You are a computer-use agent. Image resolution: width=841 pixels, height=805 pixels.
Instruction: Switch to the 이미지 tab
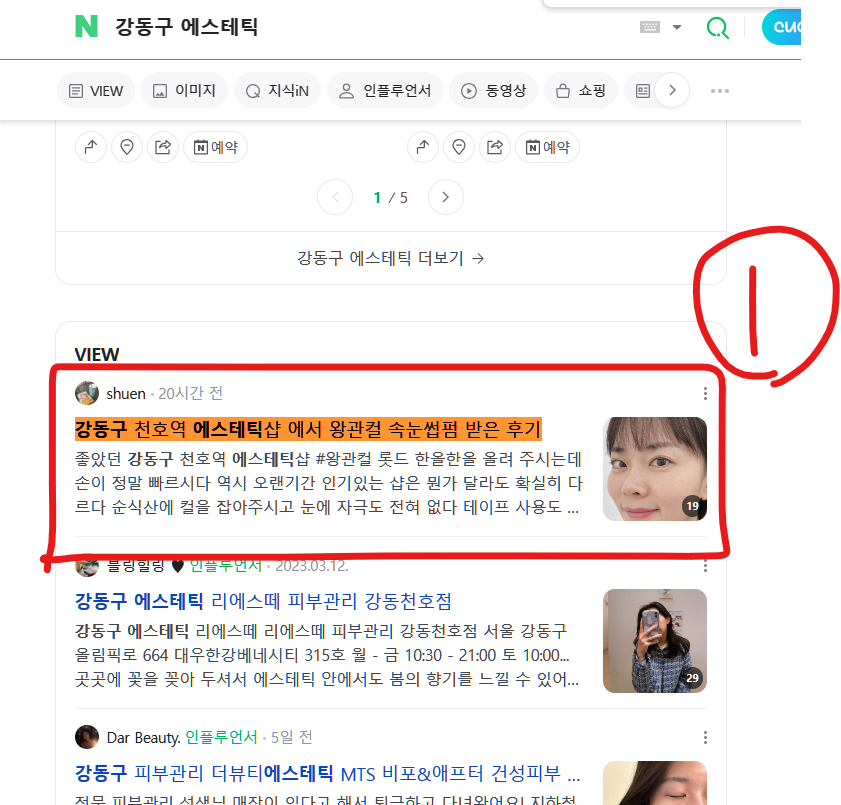pos(185,91)
